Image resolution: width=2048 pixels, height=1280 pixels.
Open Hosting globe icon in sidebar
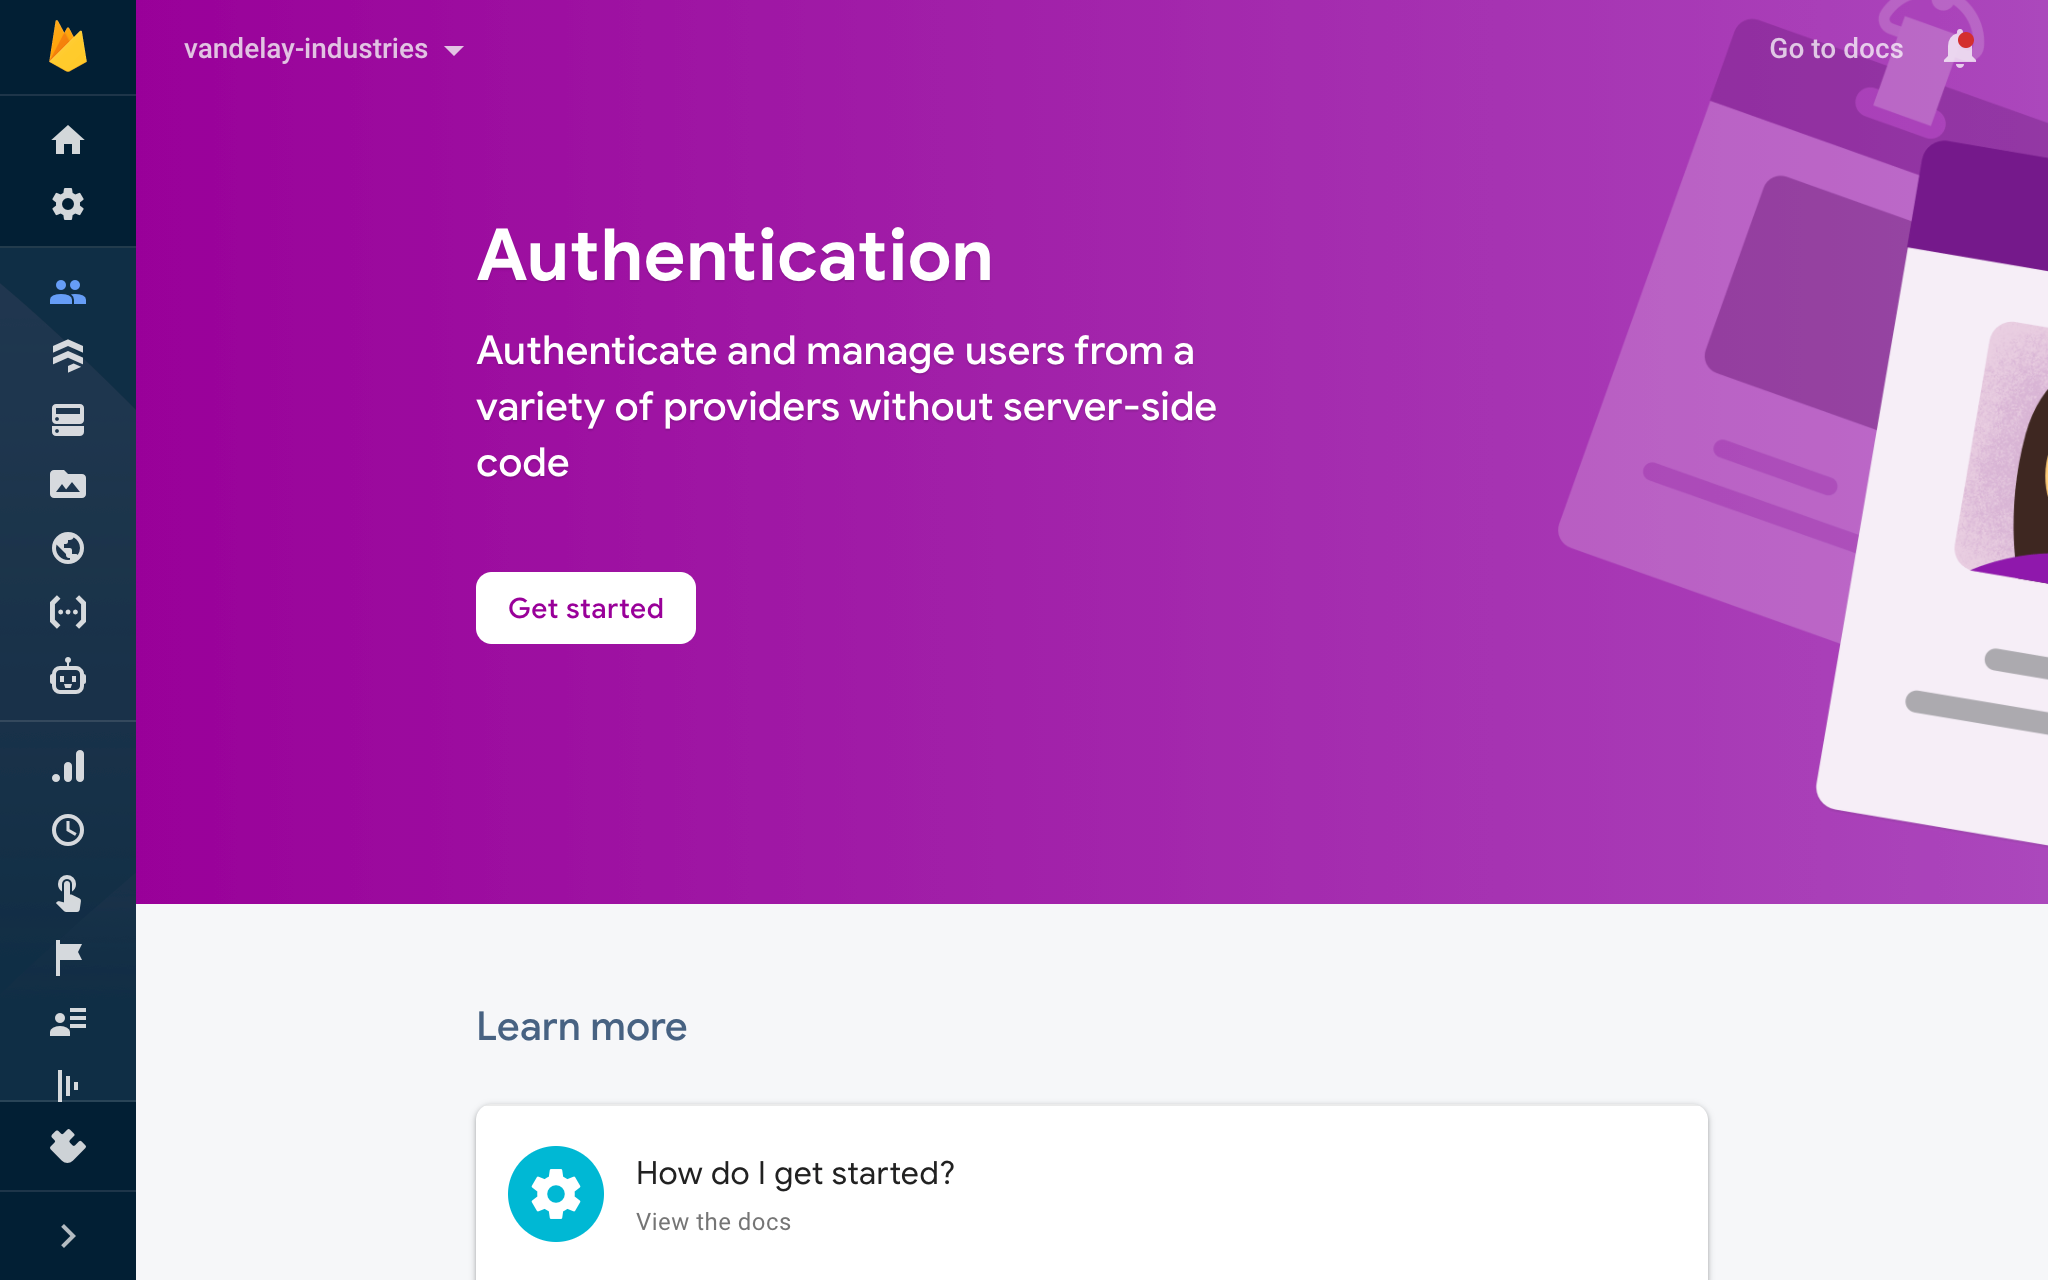point(68,548)
